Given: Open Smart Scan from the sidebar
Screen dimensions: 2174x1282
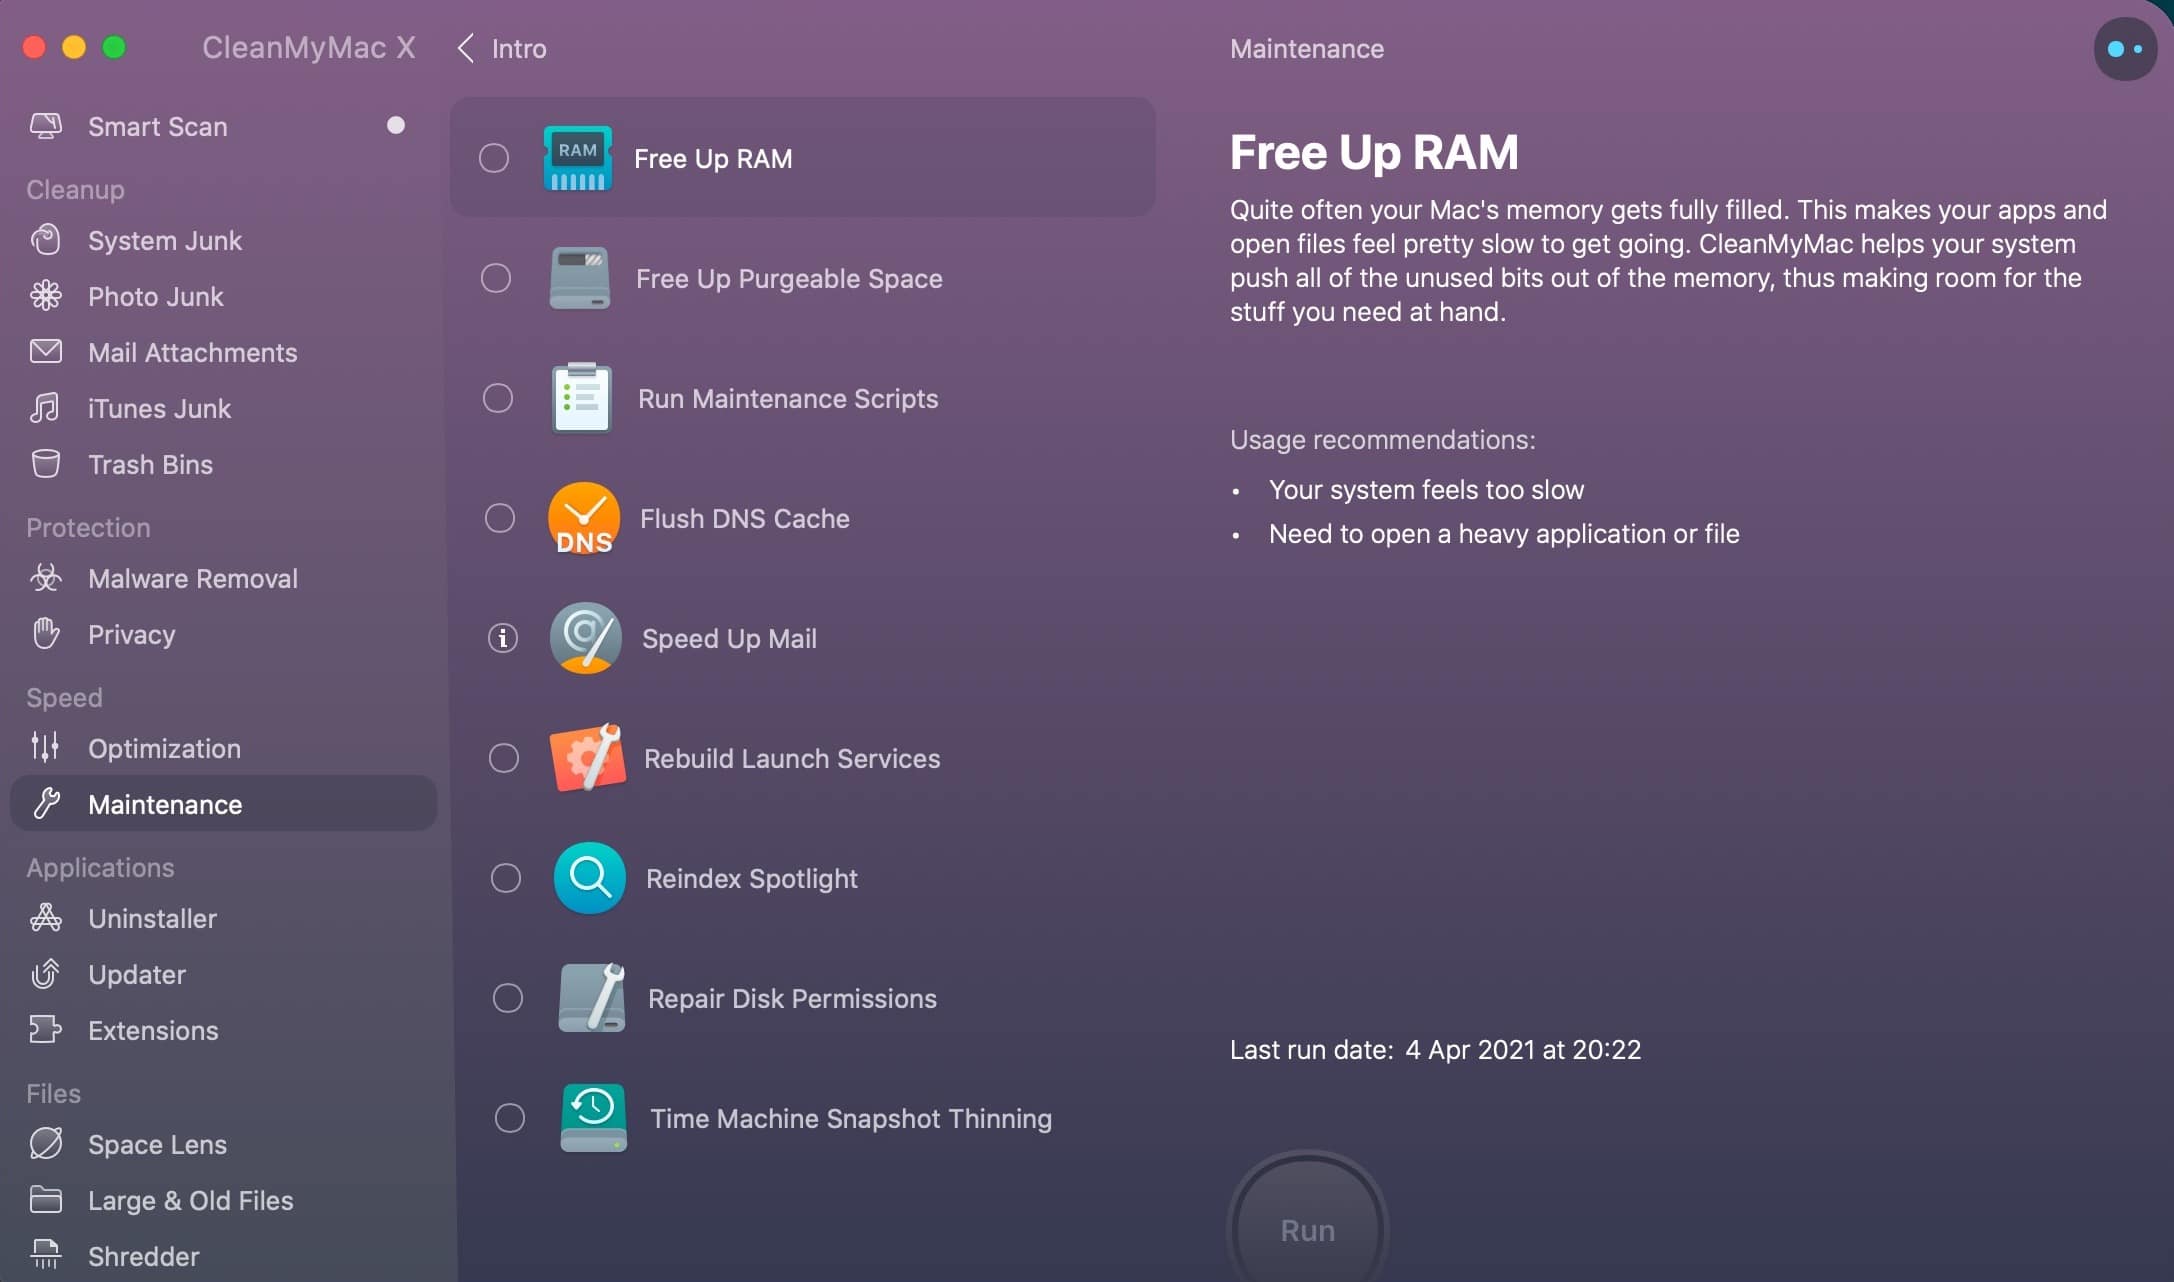Looking at the screenshot, I should (x=156, y=126).
